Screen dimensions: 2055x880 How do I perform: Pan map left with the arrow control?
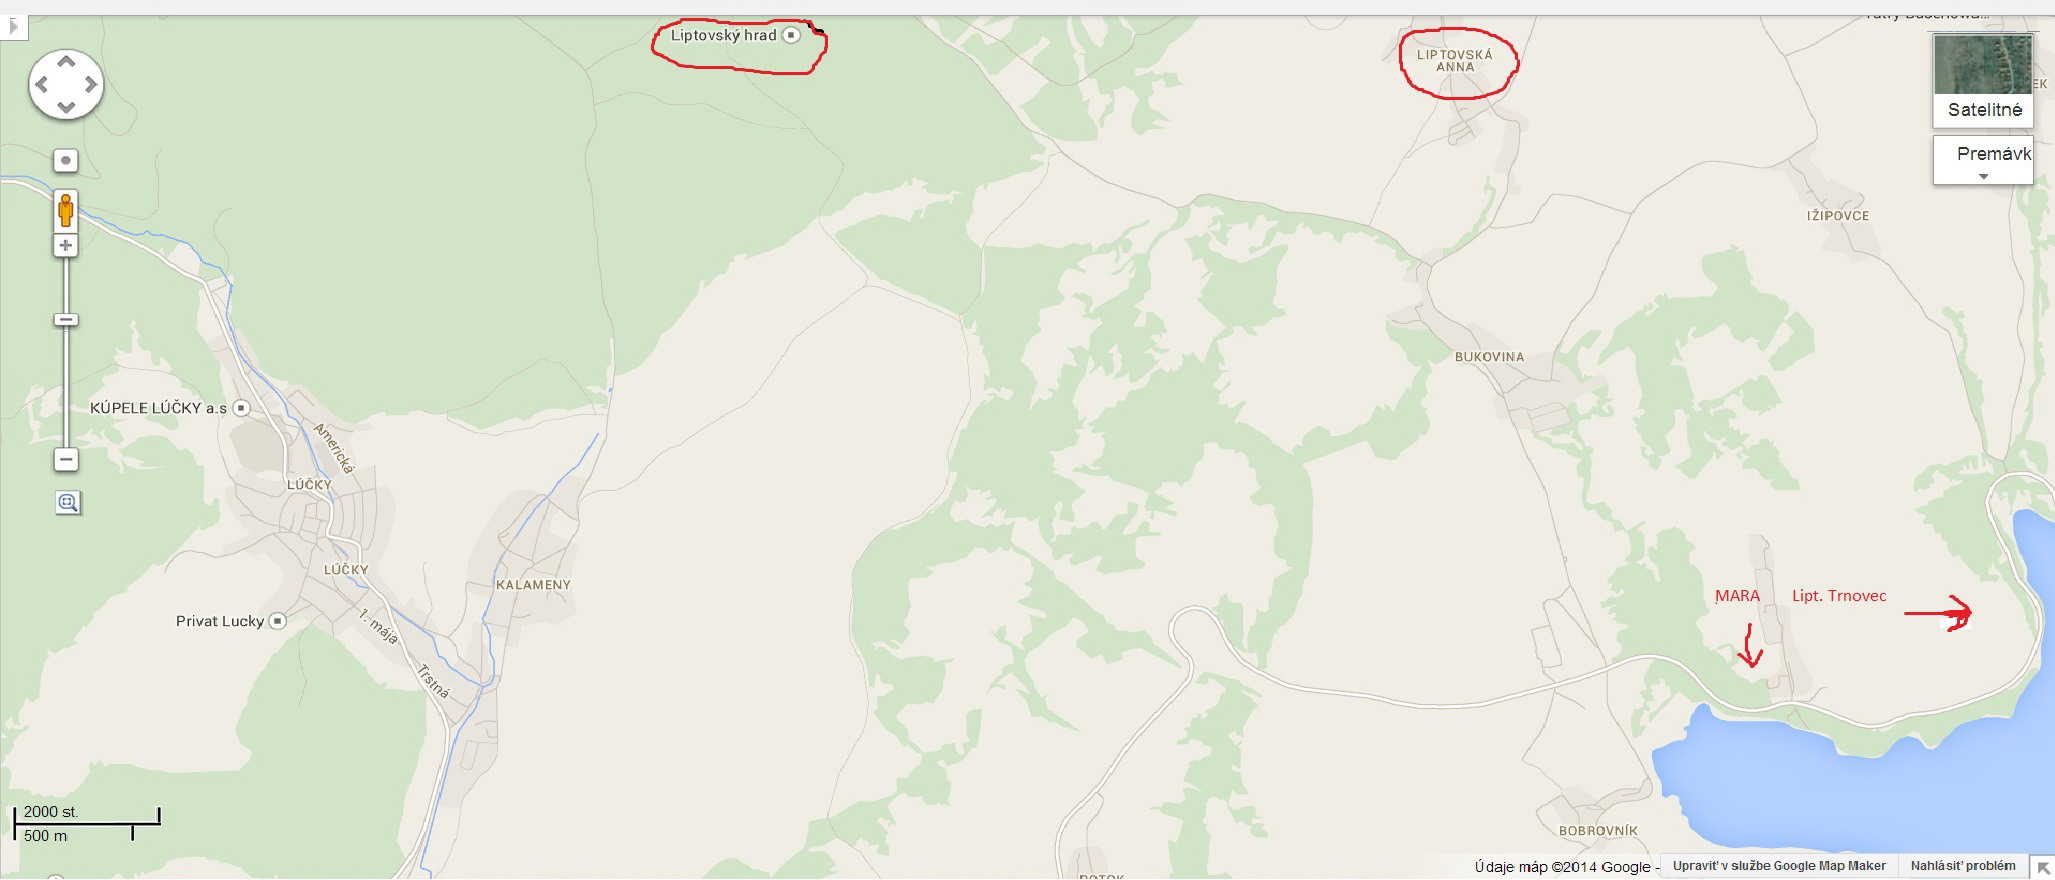(x=42, y=85)
